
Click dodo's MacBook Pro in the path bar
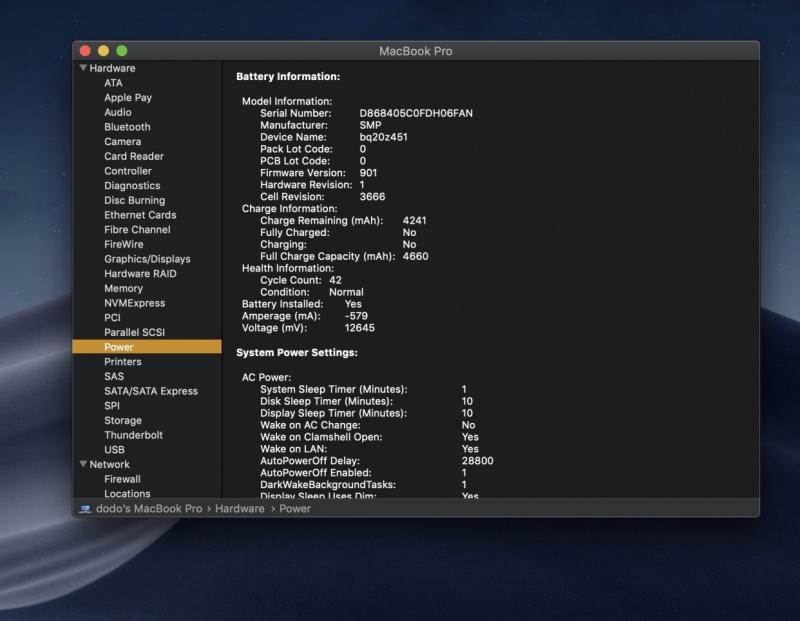[x=149, y=509]
